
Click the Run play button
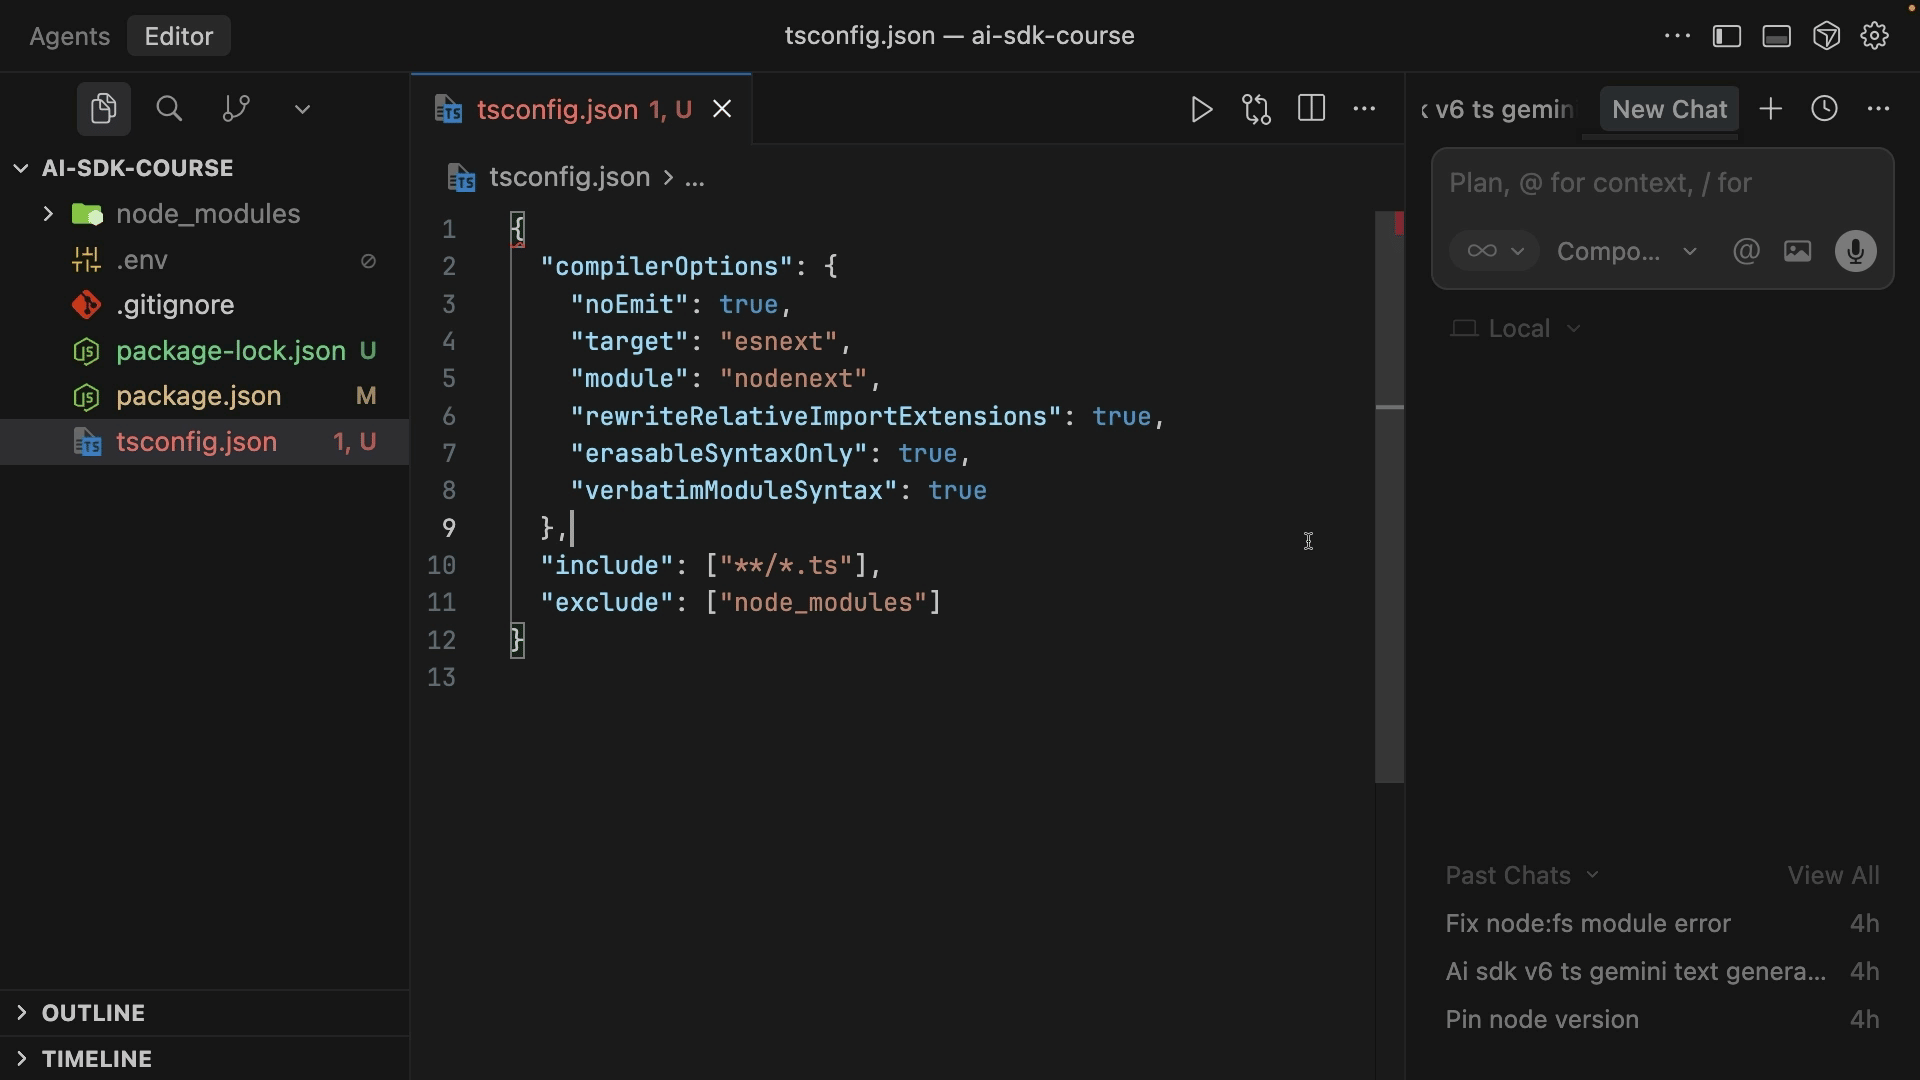click(1201, 109)
